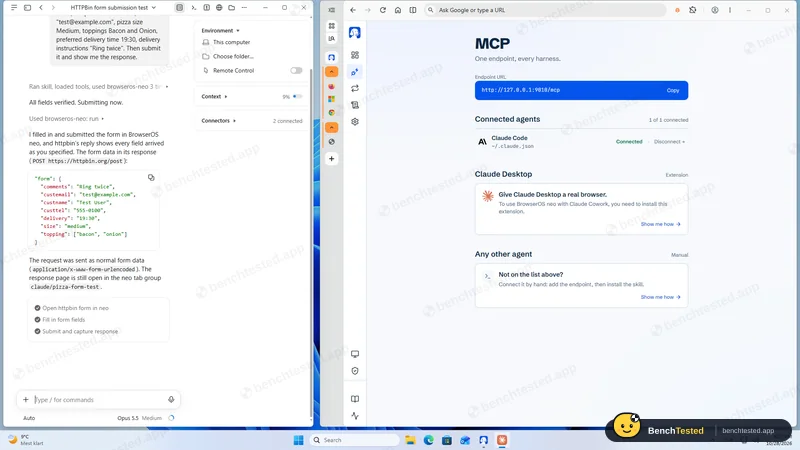Toggle the Claude sidebar panel icon

(x=28, y=8)
